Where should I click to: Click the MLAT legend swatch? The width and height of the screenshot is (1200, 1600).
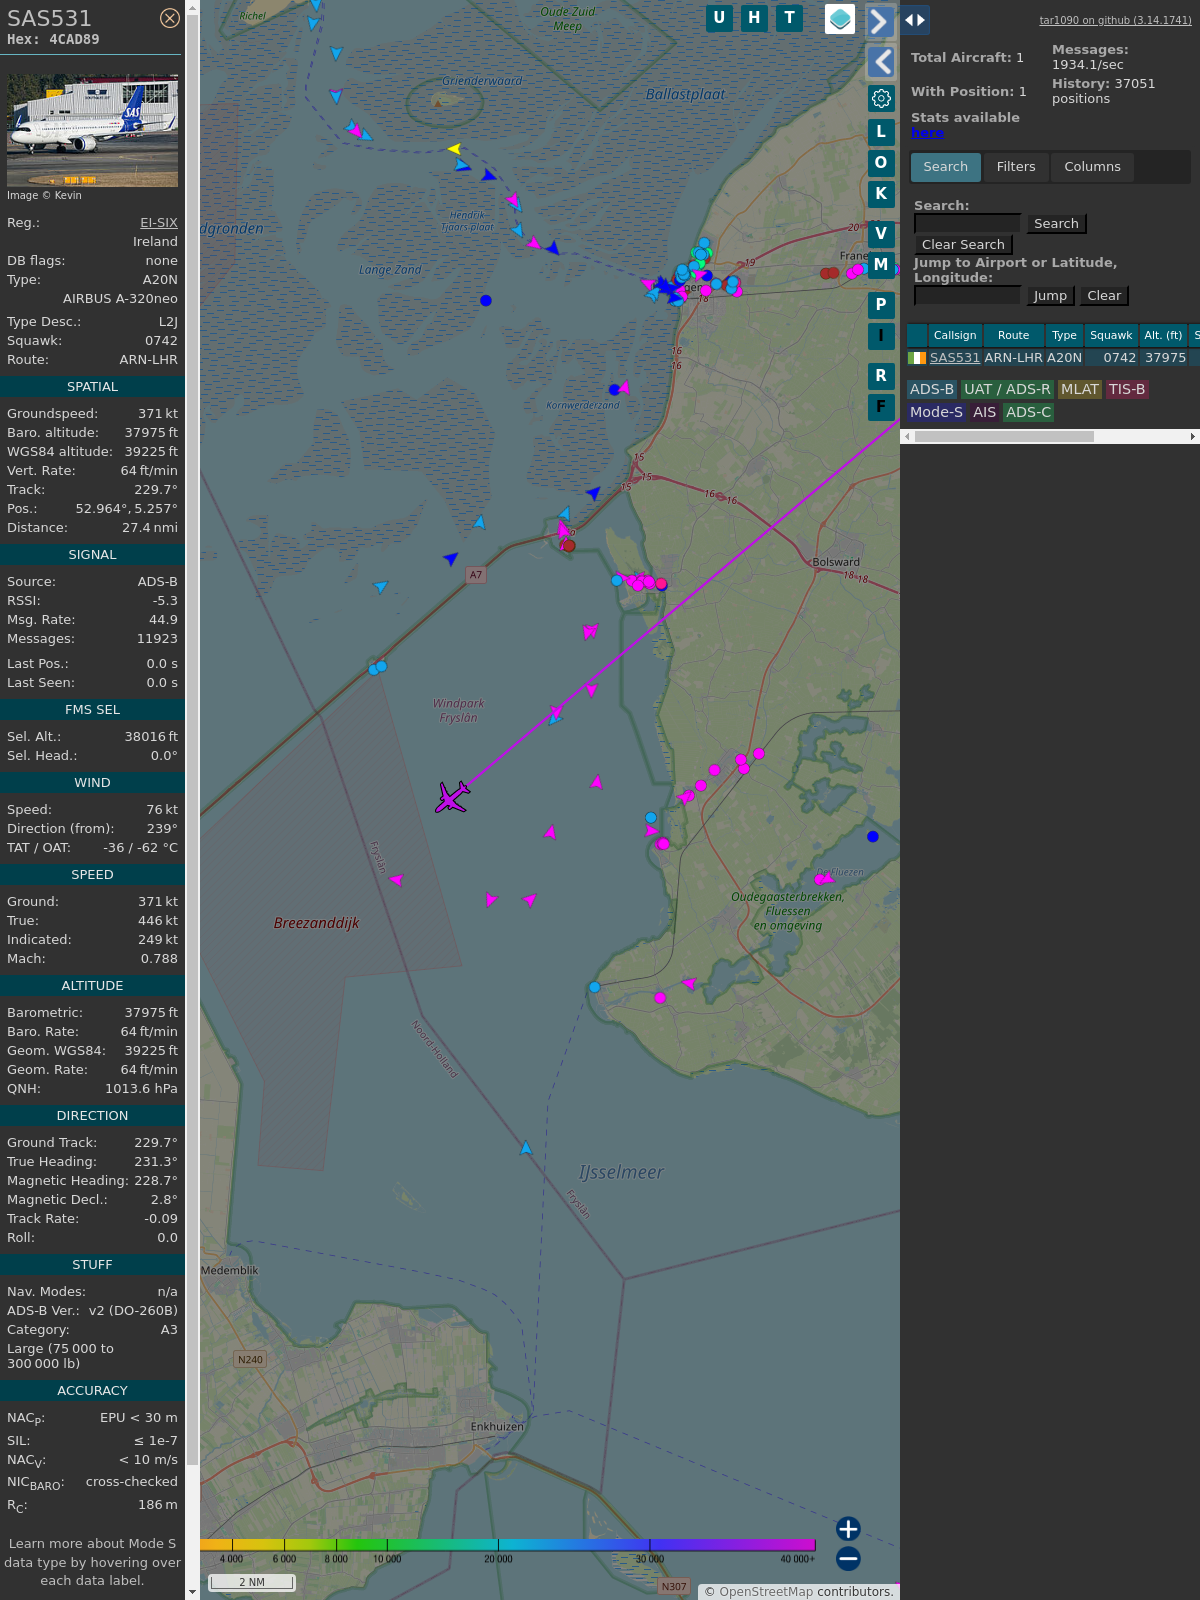click(x=1080, y=390)
